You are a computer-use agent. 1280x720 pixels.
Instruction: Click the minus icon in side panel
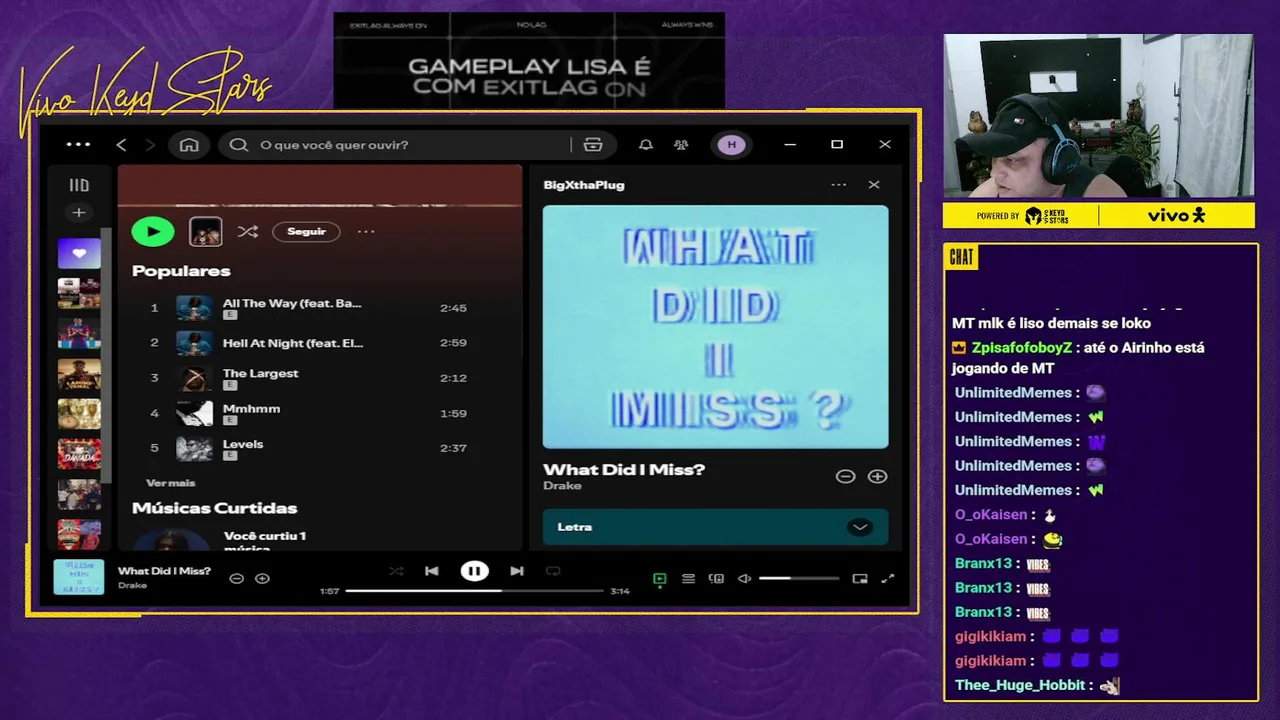[845, 477]
